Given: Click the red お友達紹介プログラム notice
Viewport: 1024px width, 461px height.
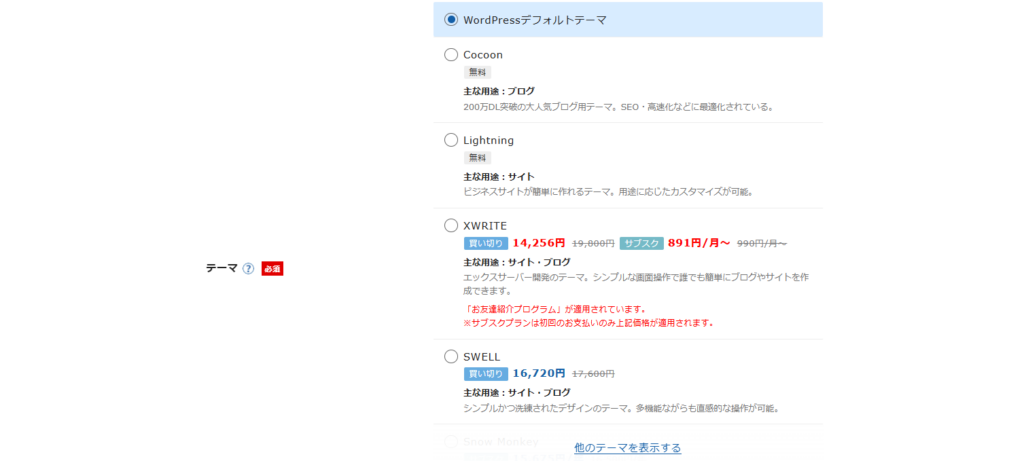Looking at the screenshot, I should point(555,310).
